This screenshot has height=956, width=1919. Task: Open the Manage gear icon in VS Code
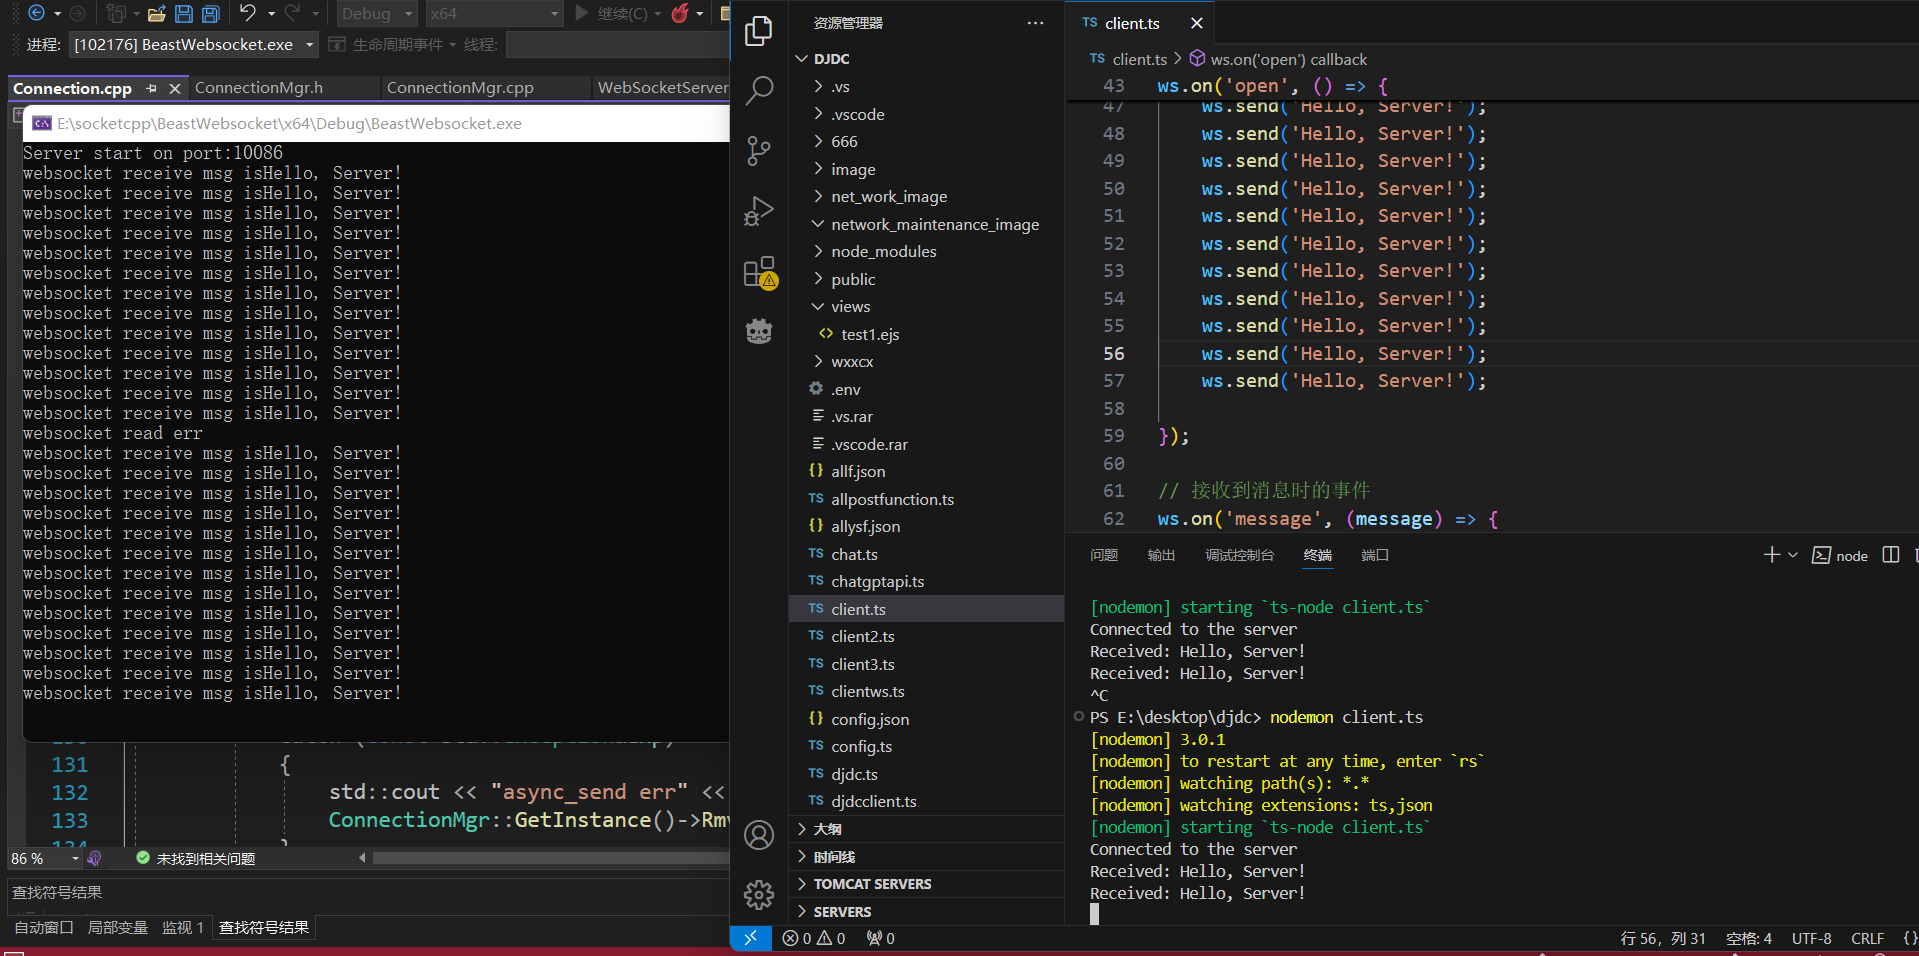[759, 895]
